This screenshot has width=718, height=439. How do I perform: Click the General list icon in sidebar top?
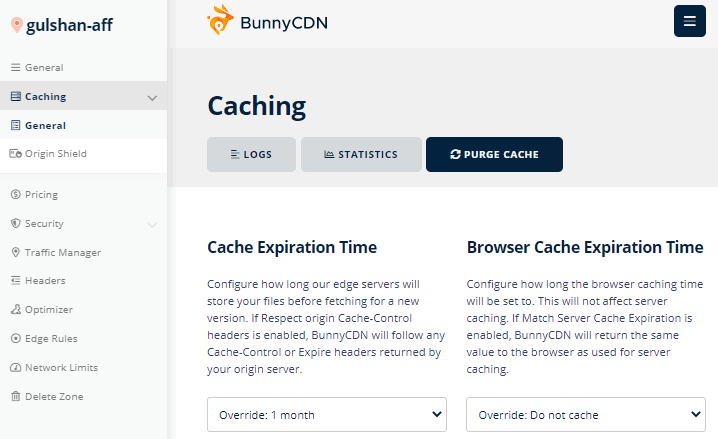16,67
